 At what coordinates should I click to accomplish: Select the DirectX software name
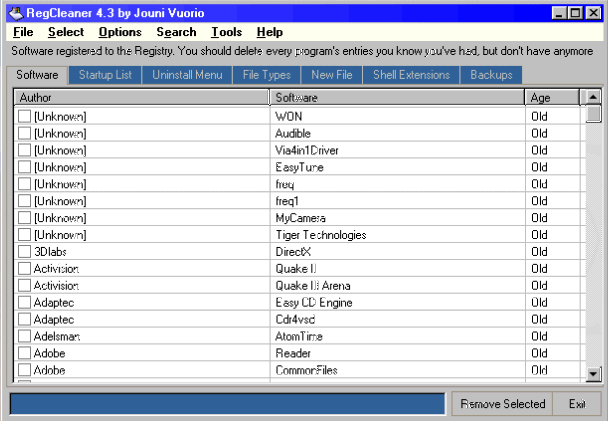point(293,252)
